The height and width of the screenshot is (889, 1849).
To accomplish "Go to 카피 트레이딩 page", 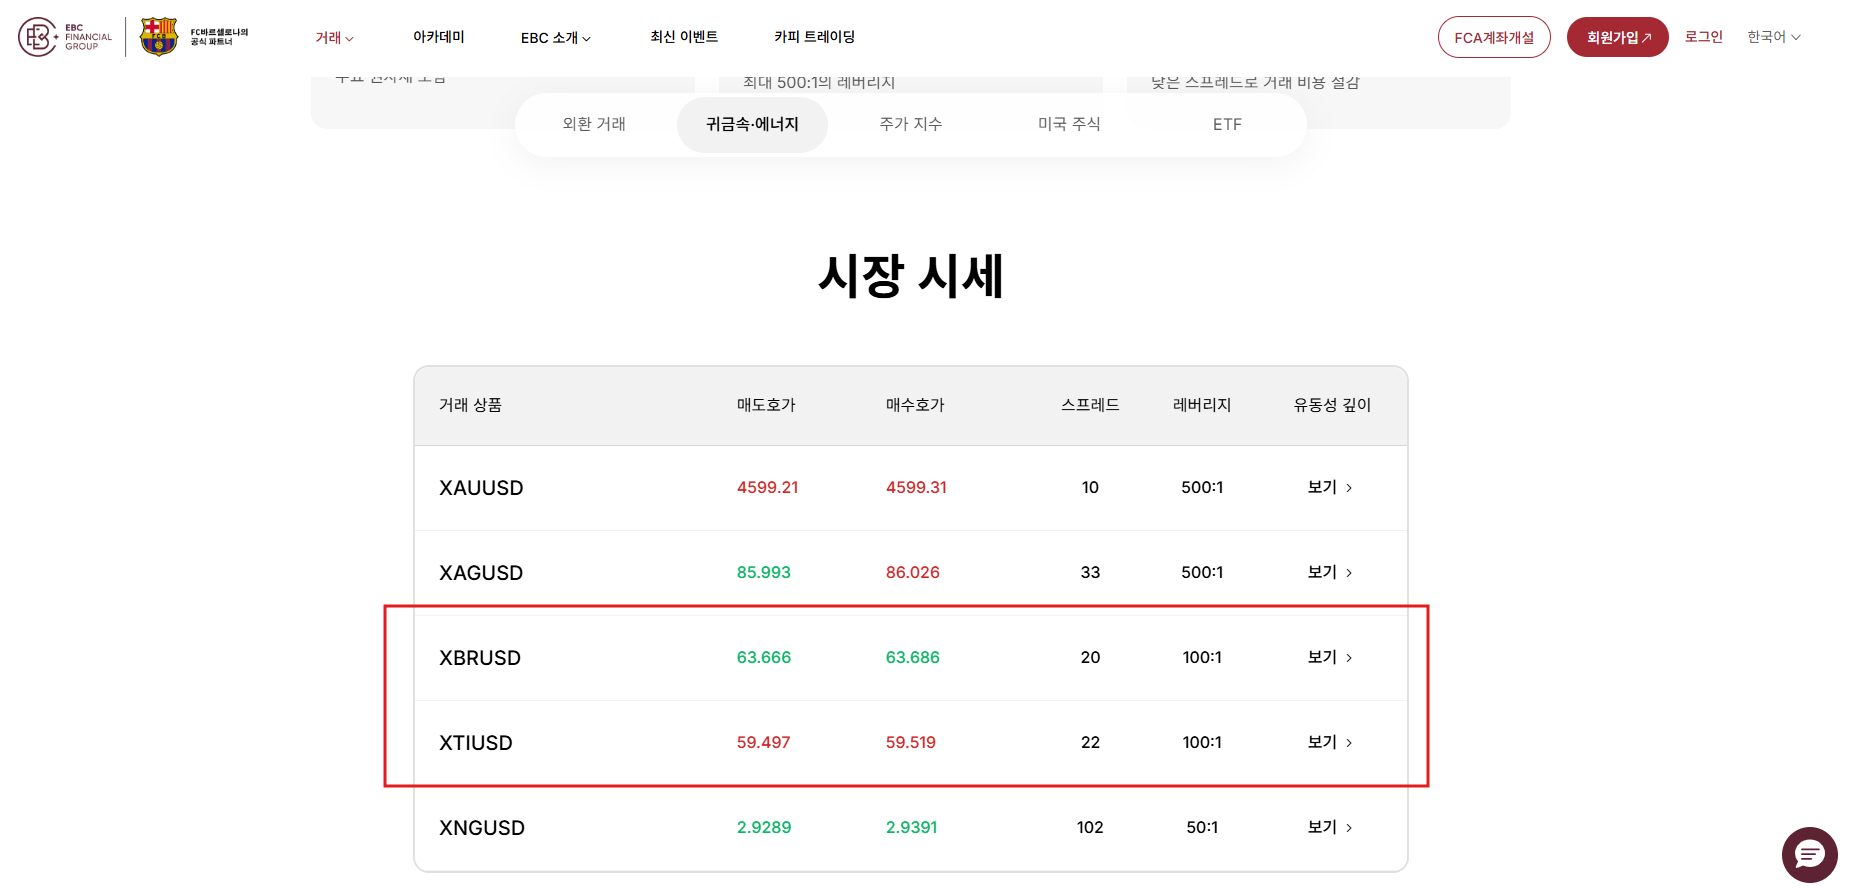I will tap(814, 37).
